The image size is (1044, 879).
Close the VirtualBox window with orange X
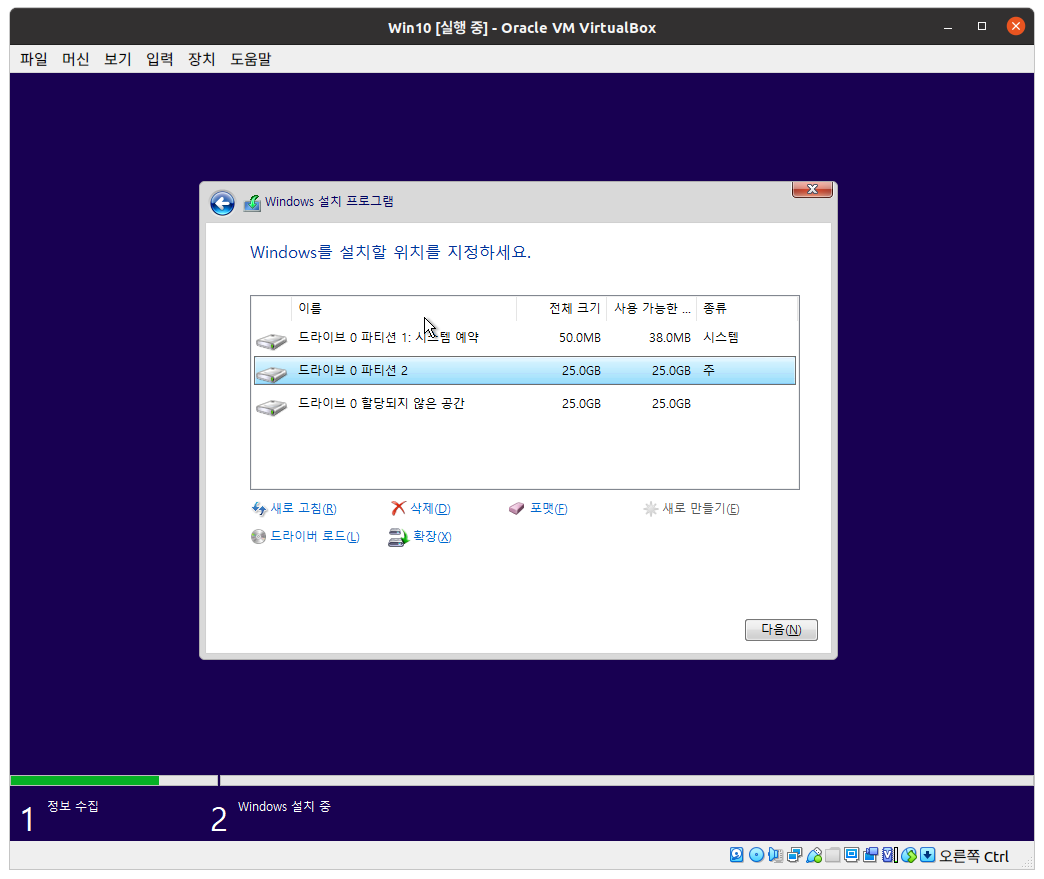click(x=1015, y=26)
